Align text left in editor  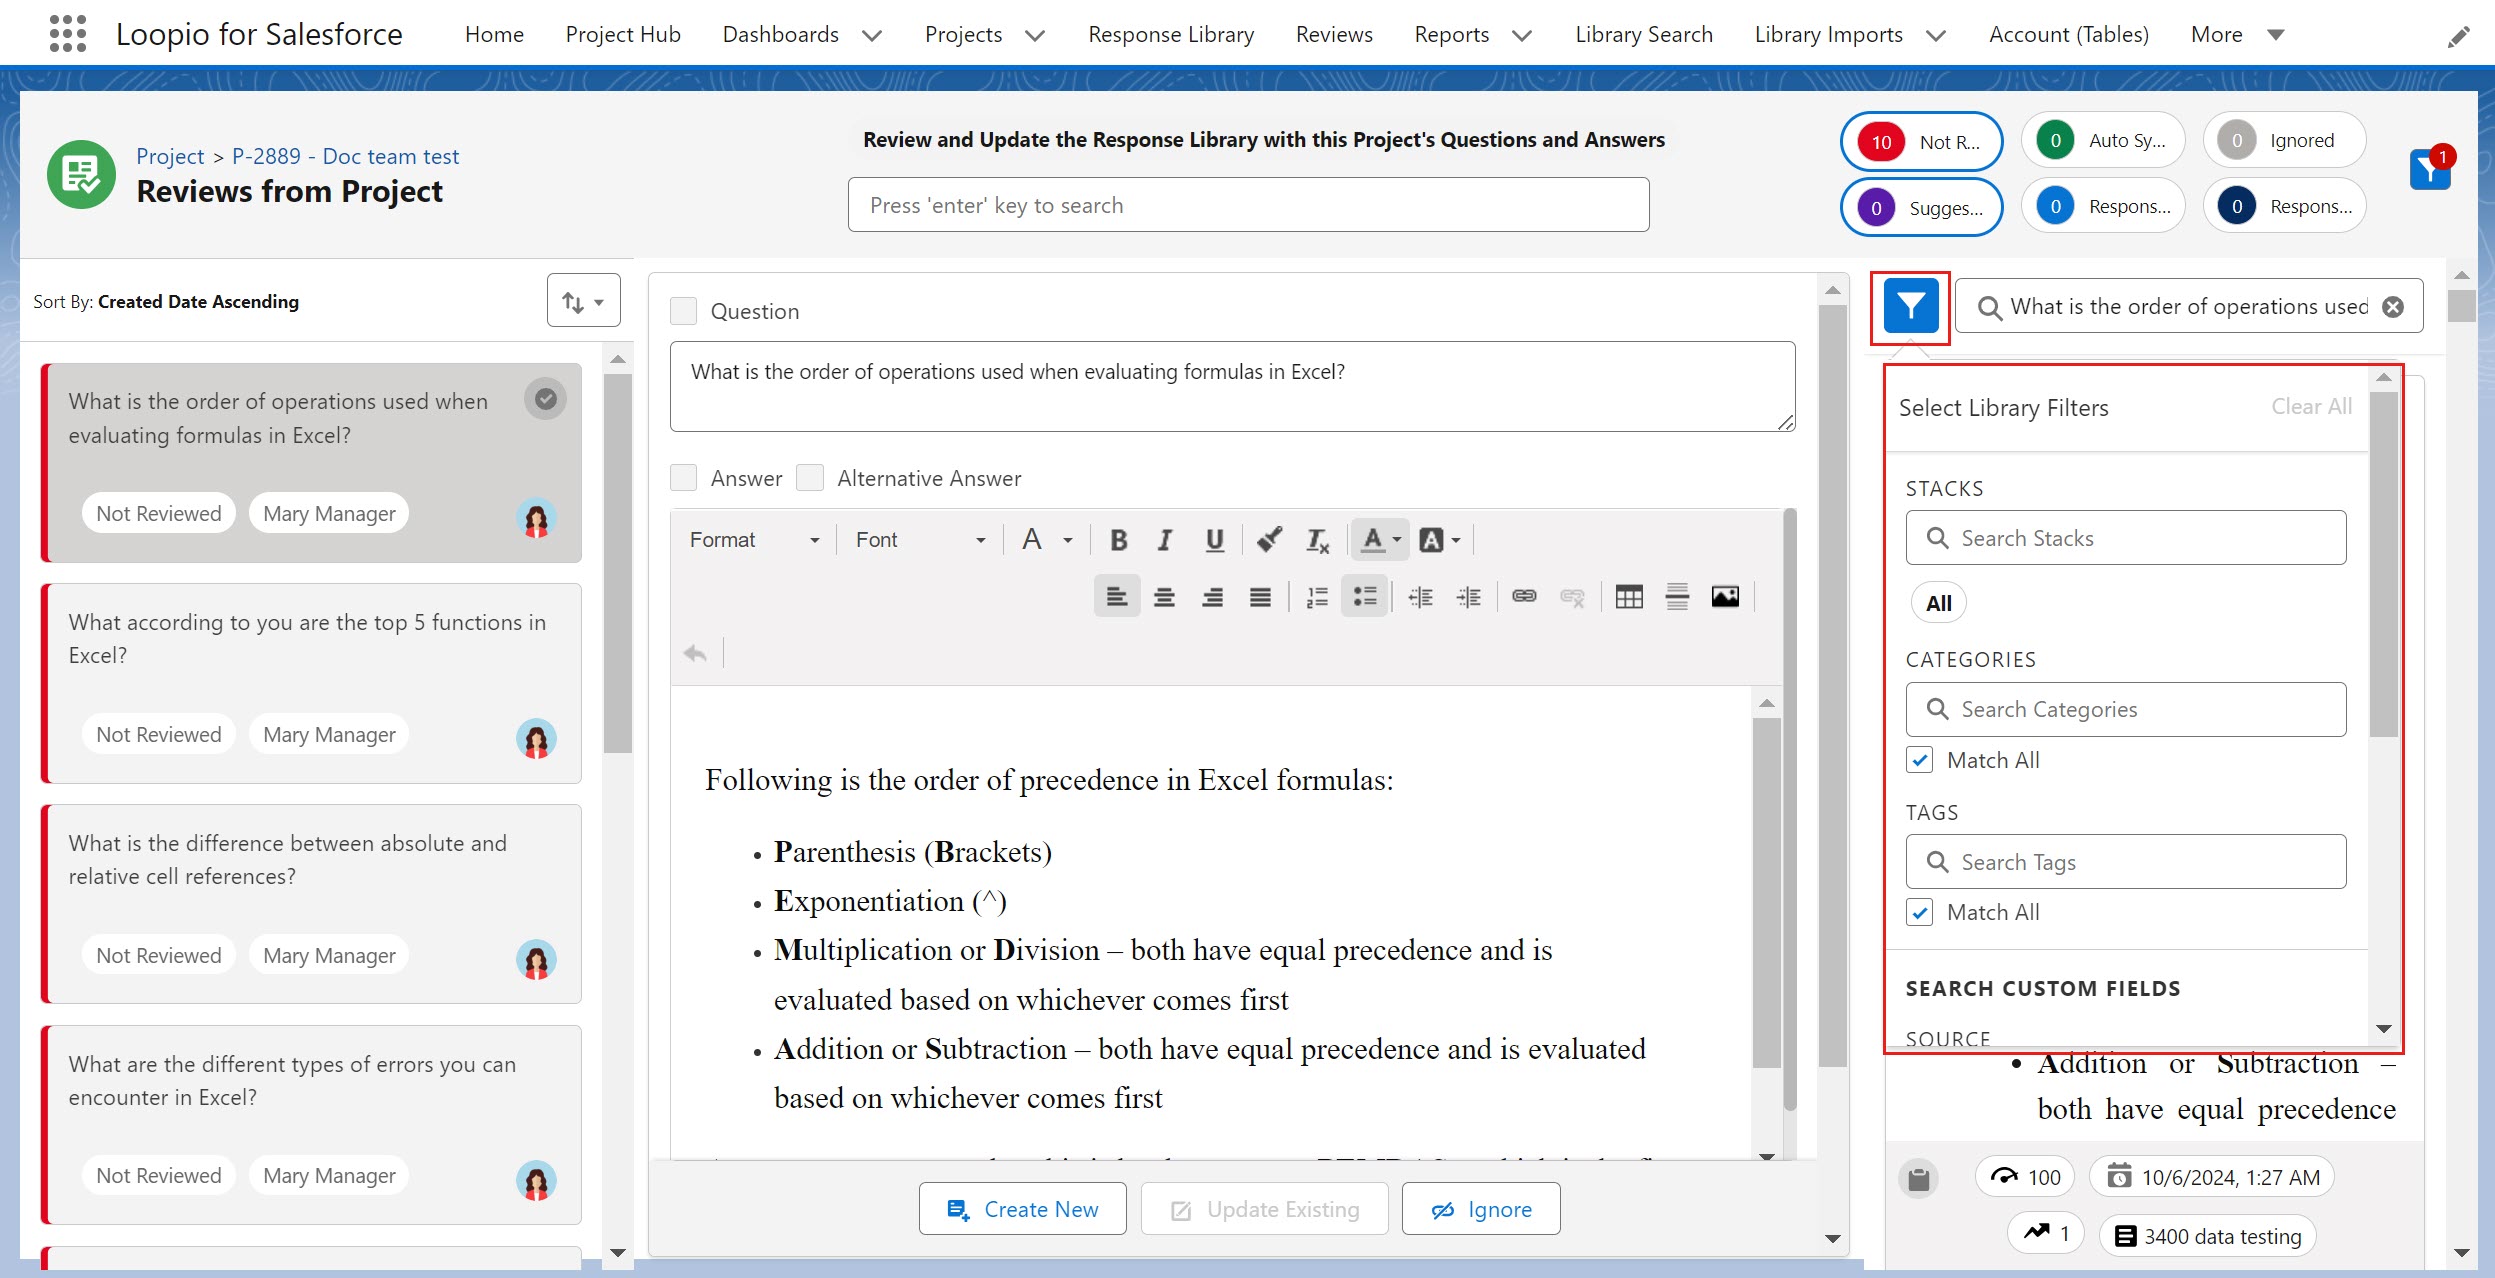pos(1117,597)
